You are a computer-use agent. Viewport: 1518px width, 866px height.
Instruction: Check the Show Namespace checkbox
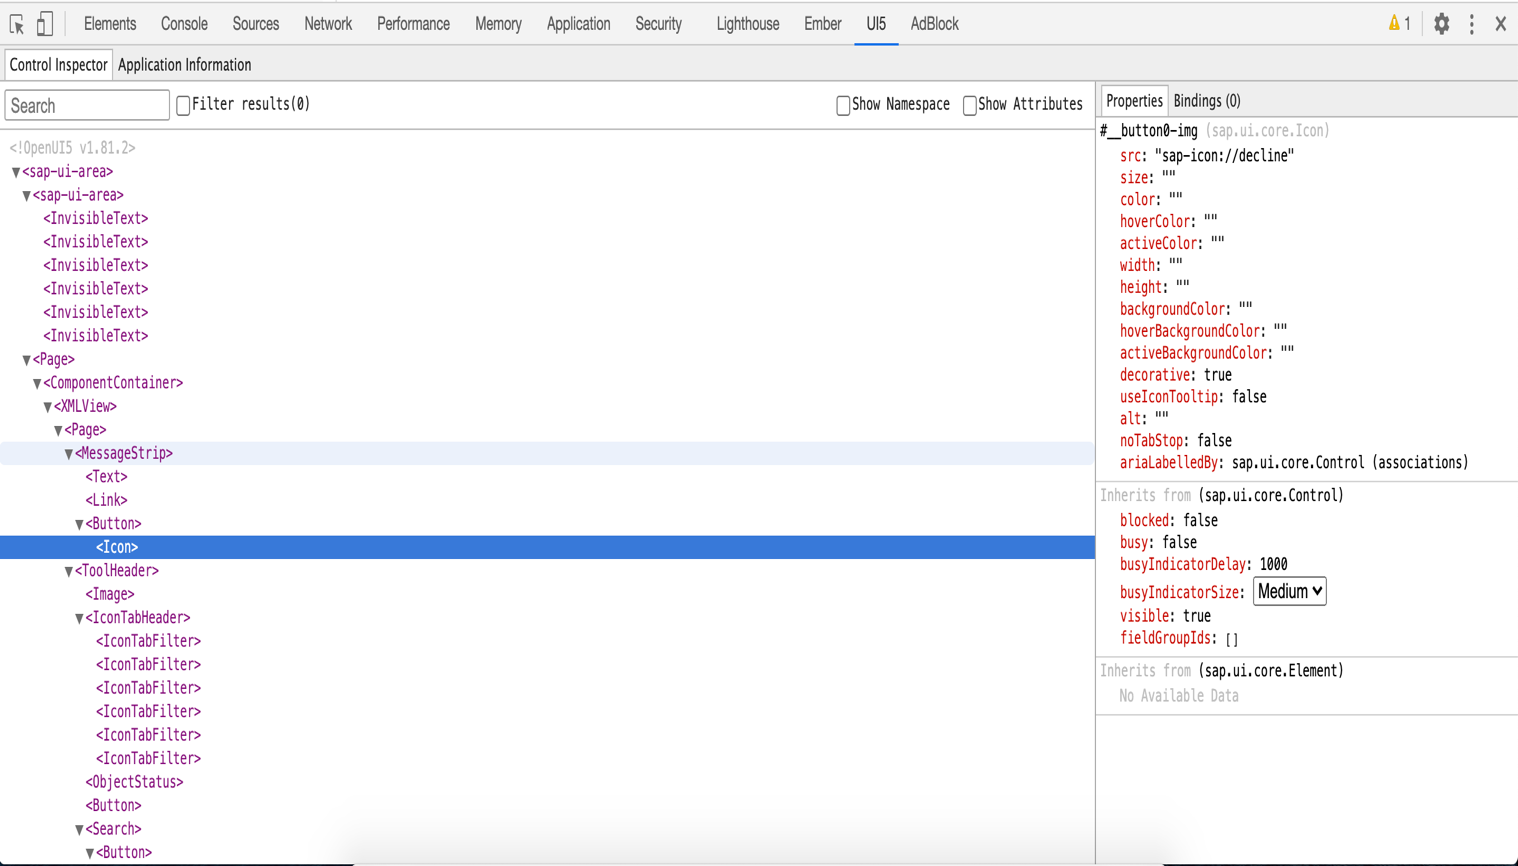coord(842,104)
